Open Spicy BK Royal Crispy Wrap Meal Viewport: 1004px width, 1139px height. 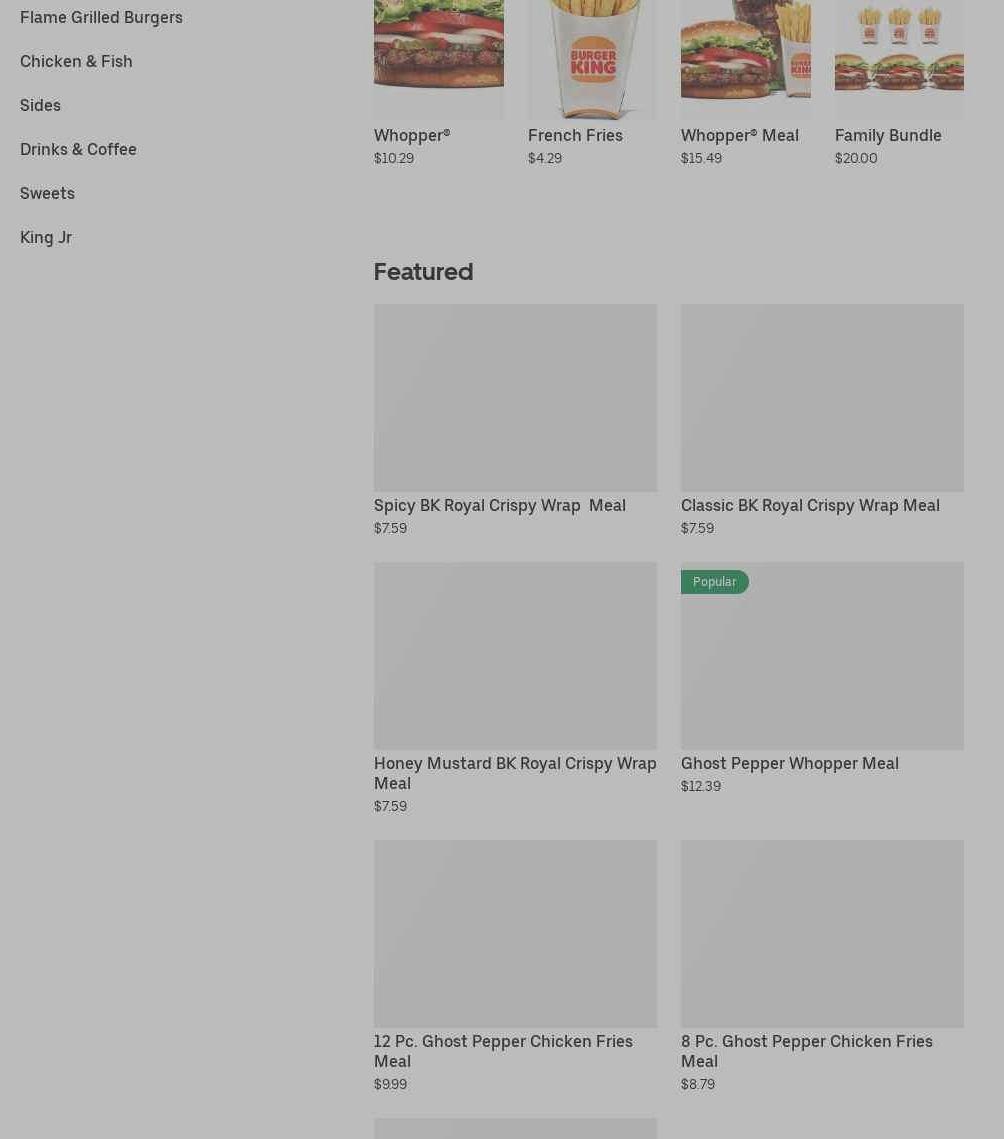(500, 506)
